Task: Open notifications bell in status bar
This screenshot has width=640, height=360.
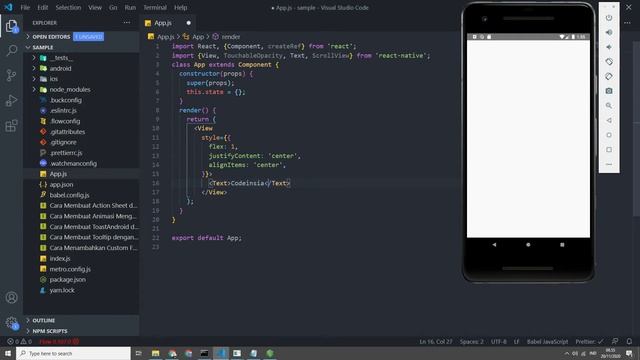Action: (x=629, y=341)
